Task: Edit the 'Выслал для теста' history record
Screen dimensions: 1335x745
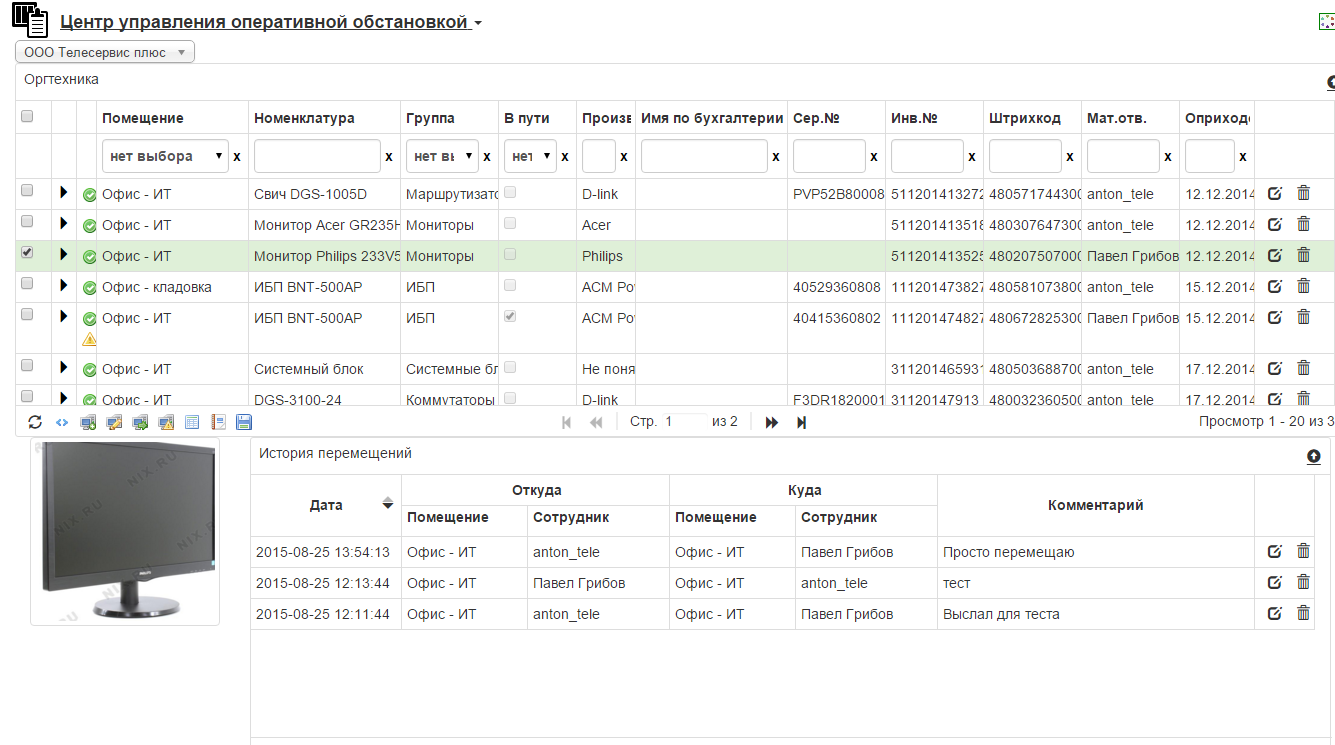Action: 1274,613
